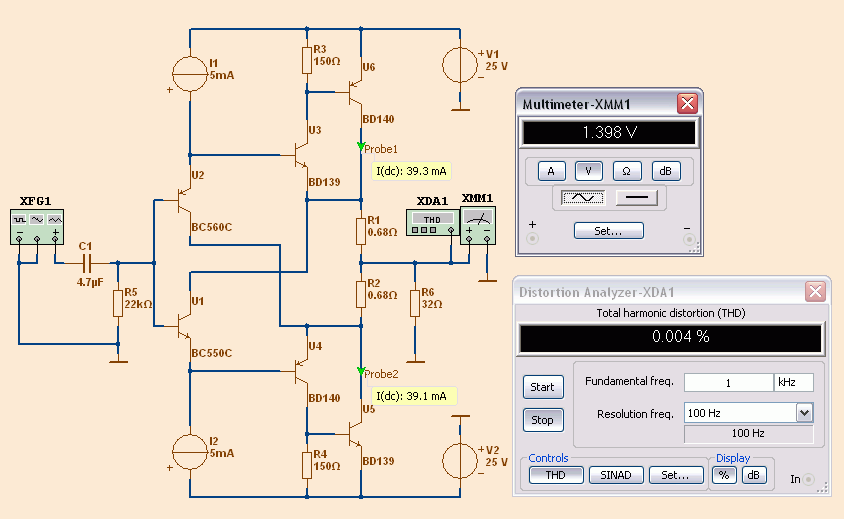The width and height of the screenshot is (844, 519).
Task: Display distortion in percent
Action: tap(725, 475)
